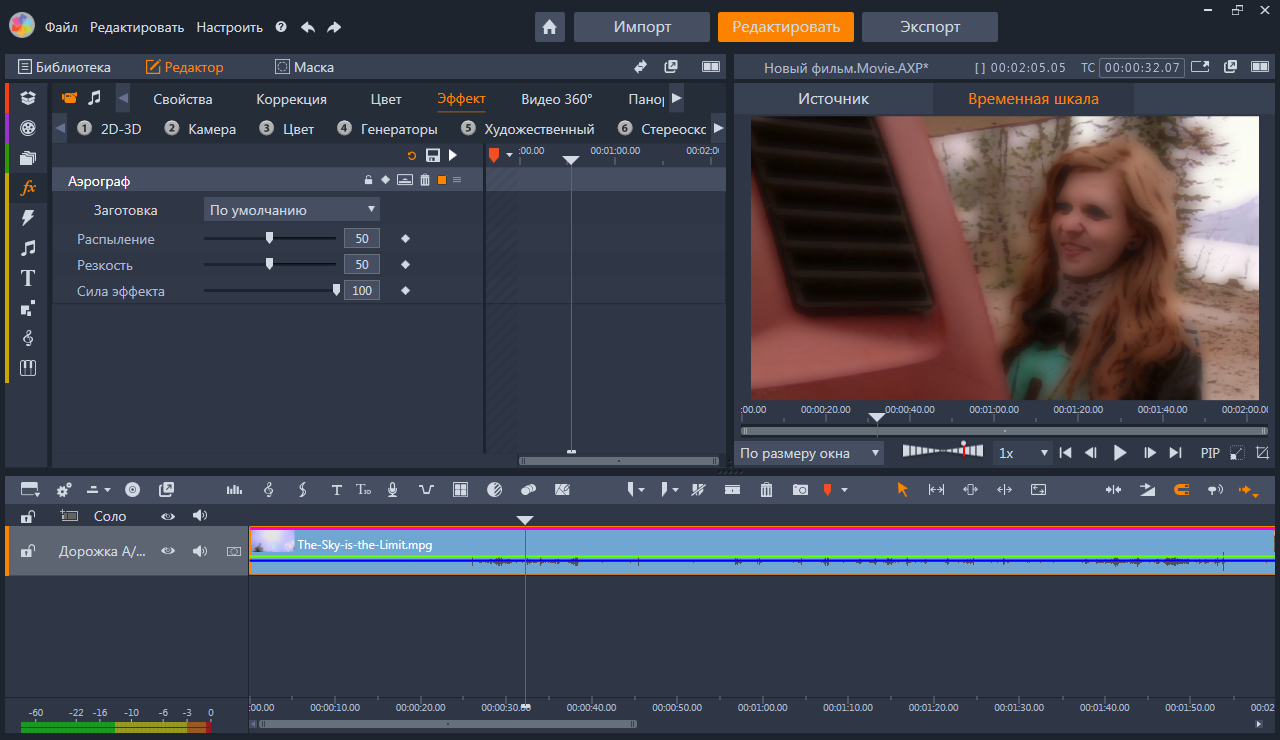
Task: Open the voice-over microphone tool
Action: (x=393, y=489)
